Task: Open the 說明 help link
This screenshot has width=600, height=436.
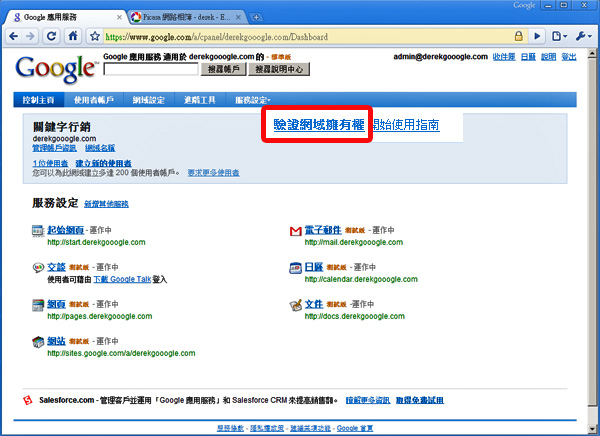Action: pos(548,57)
